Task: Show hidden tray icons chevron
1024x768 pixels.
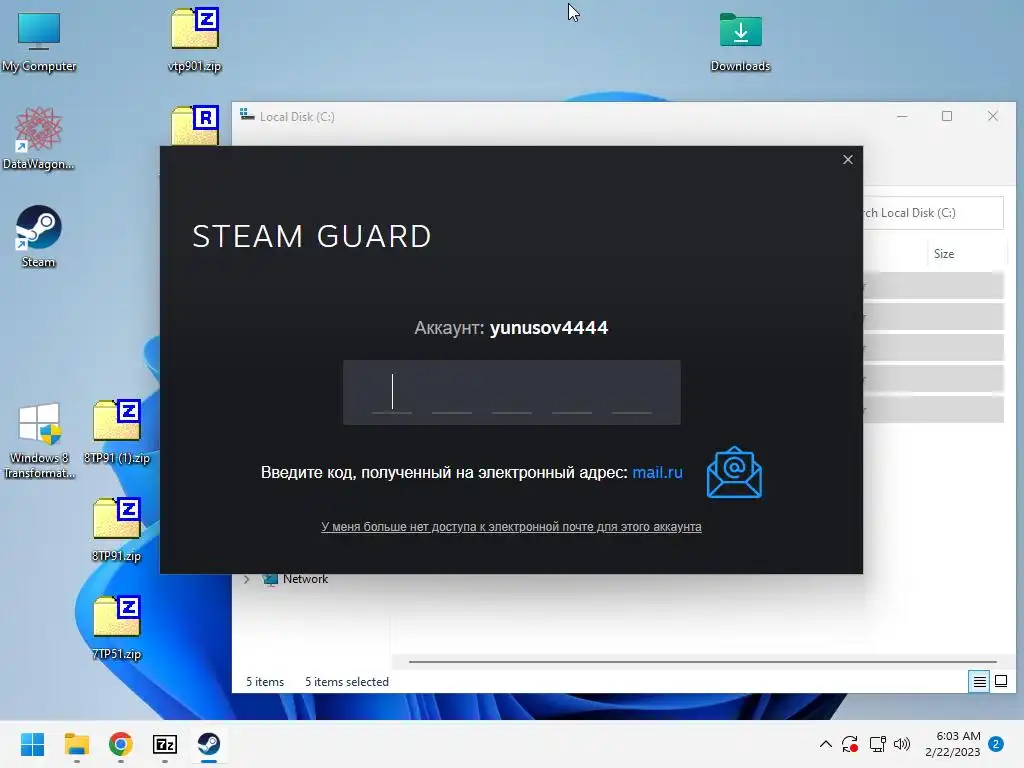Action: 825,744
